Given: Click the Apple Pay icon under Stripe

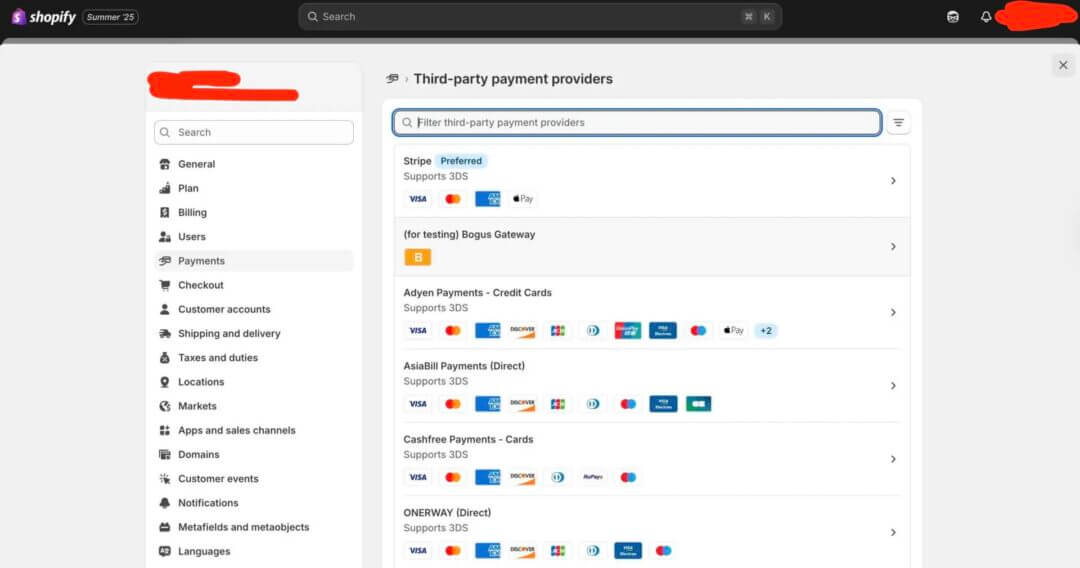Looking at the screenshot, I should 523,199.
